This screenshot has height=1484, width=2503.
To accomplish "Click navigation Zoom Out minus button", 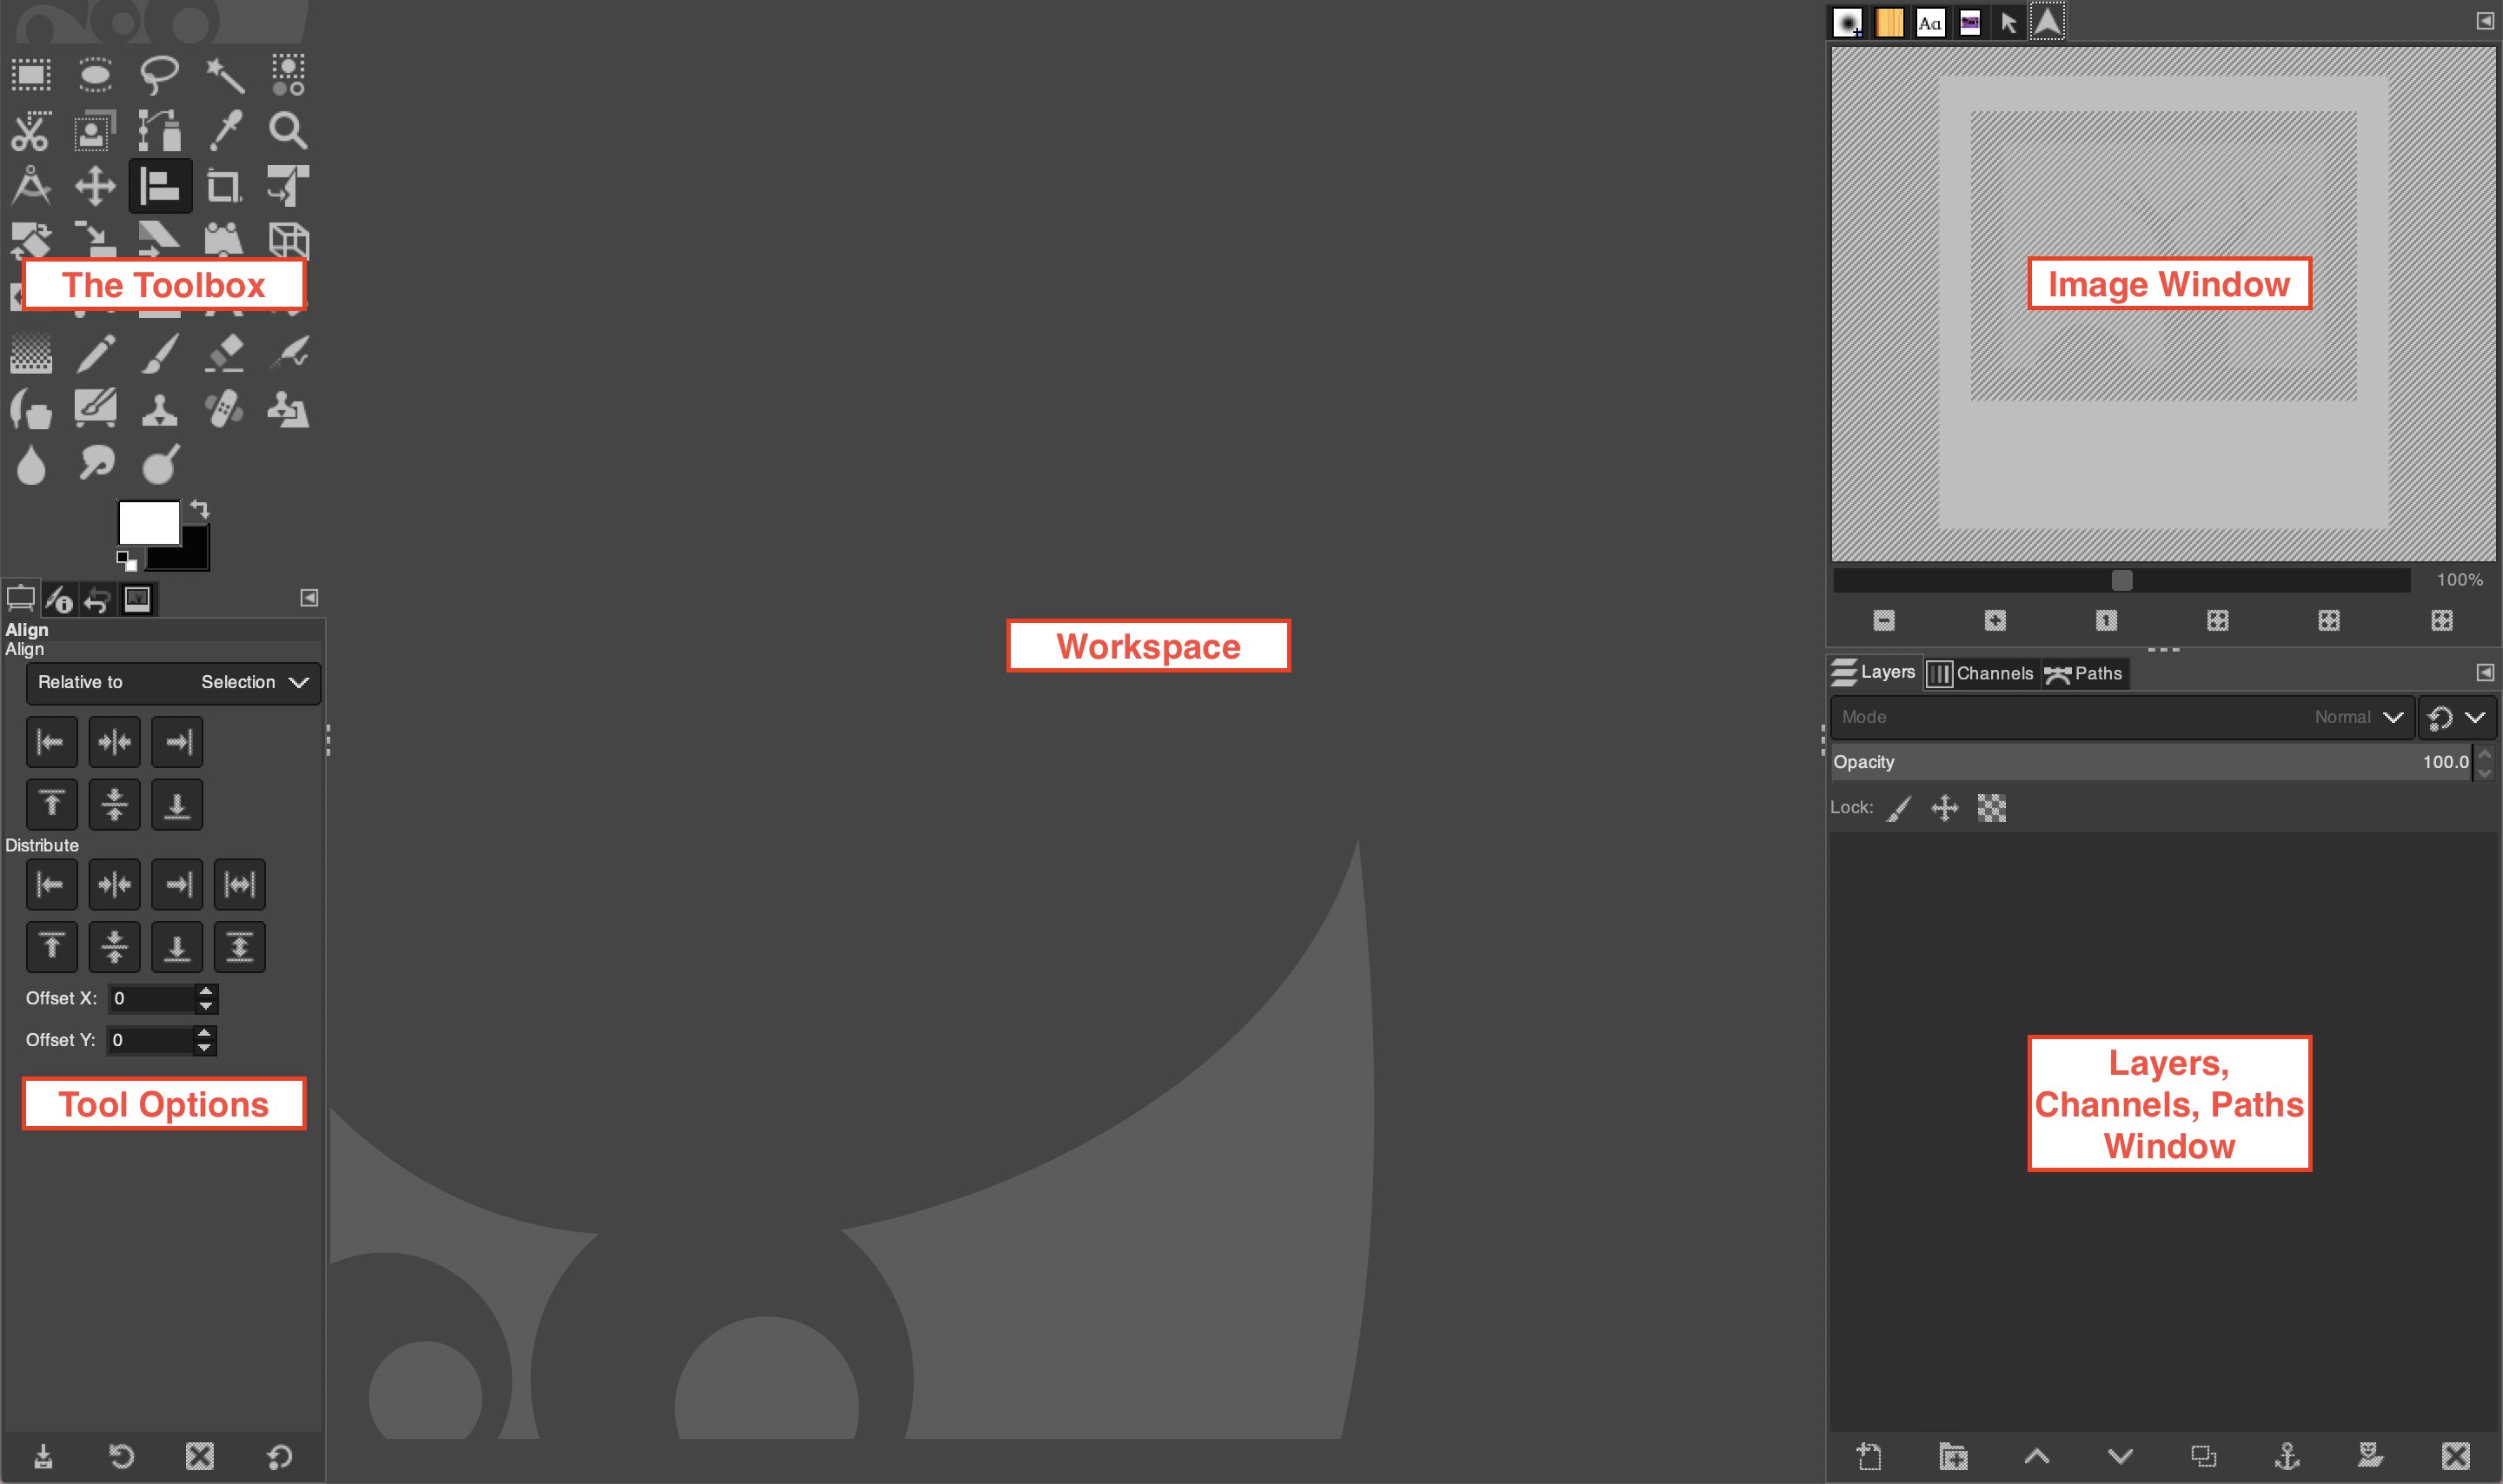I will click(x=1884, y=621).
